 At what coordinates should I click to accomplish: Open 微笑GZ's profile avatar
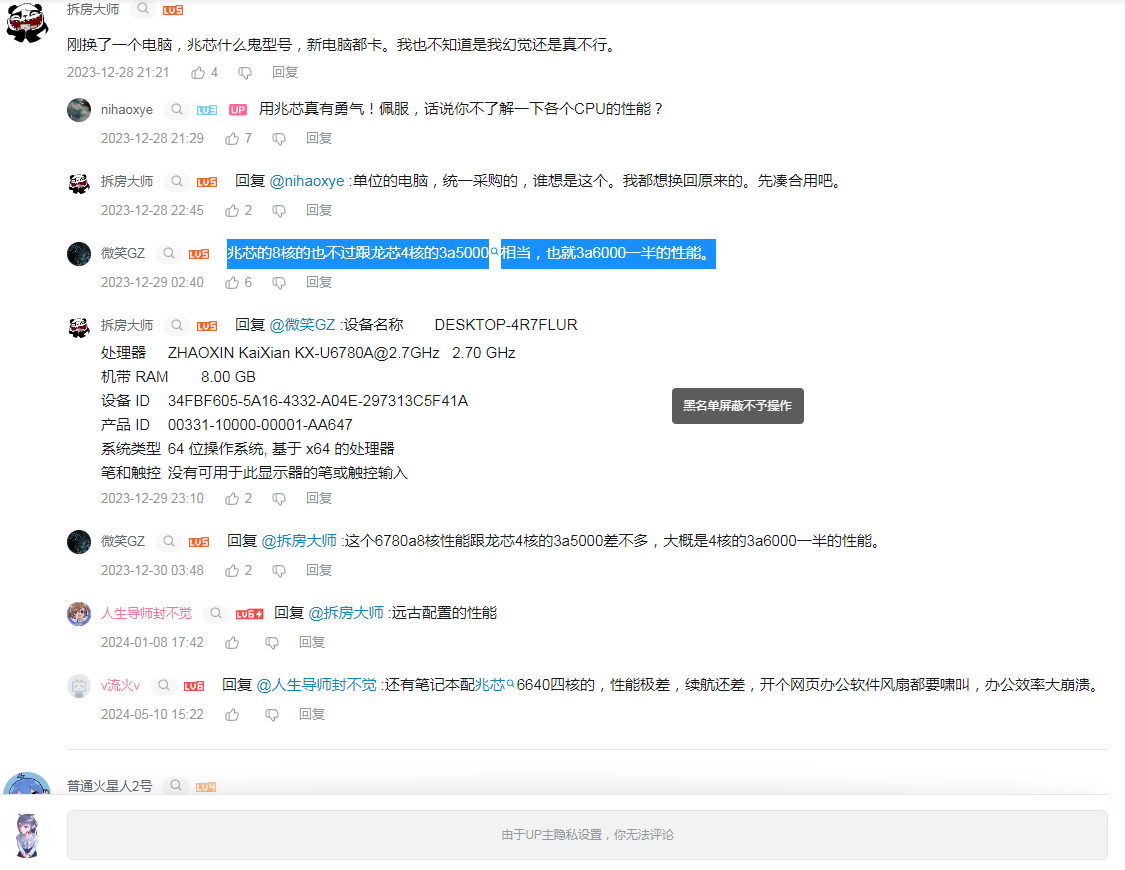(x=79, y=253)
